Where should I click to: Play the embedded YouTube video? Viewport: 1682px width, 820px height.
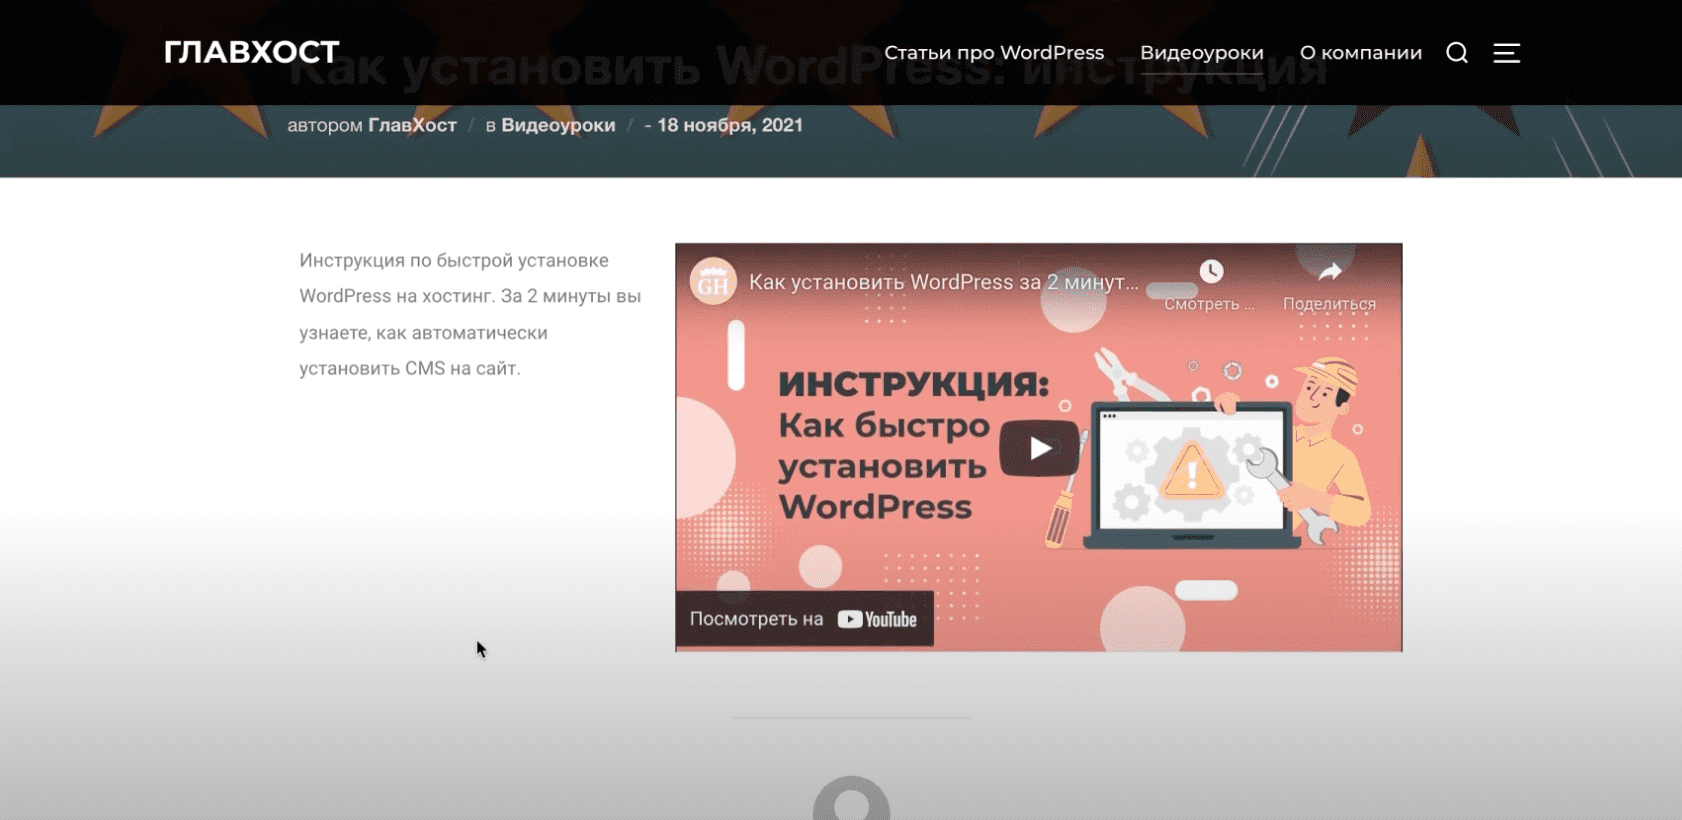point(1039,448)
